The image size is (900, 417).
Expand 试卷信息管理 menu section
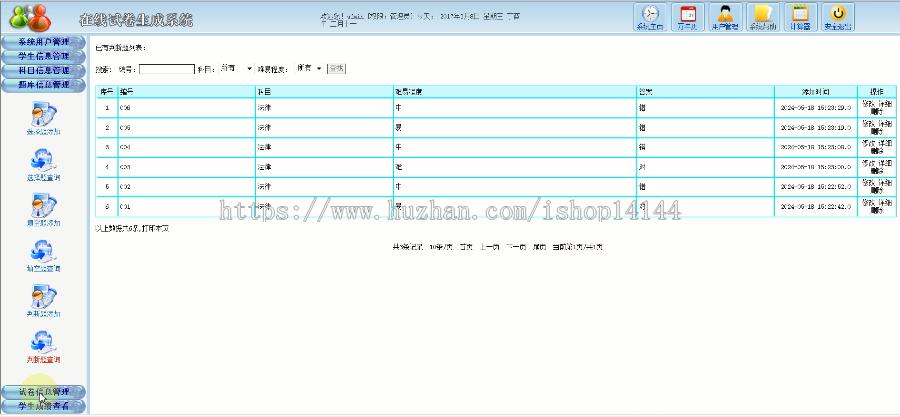coord(44,392)
